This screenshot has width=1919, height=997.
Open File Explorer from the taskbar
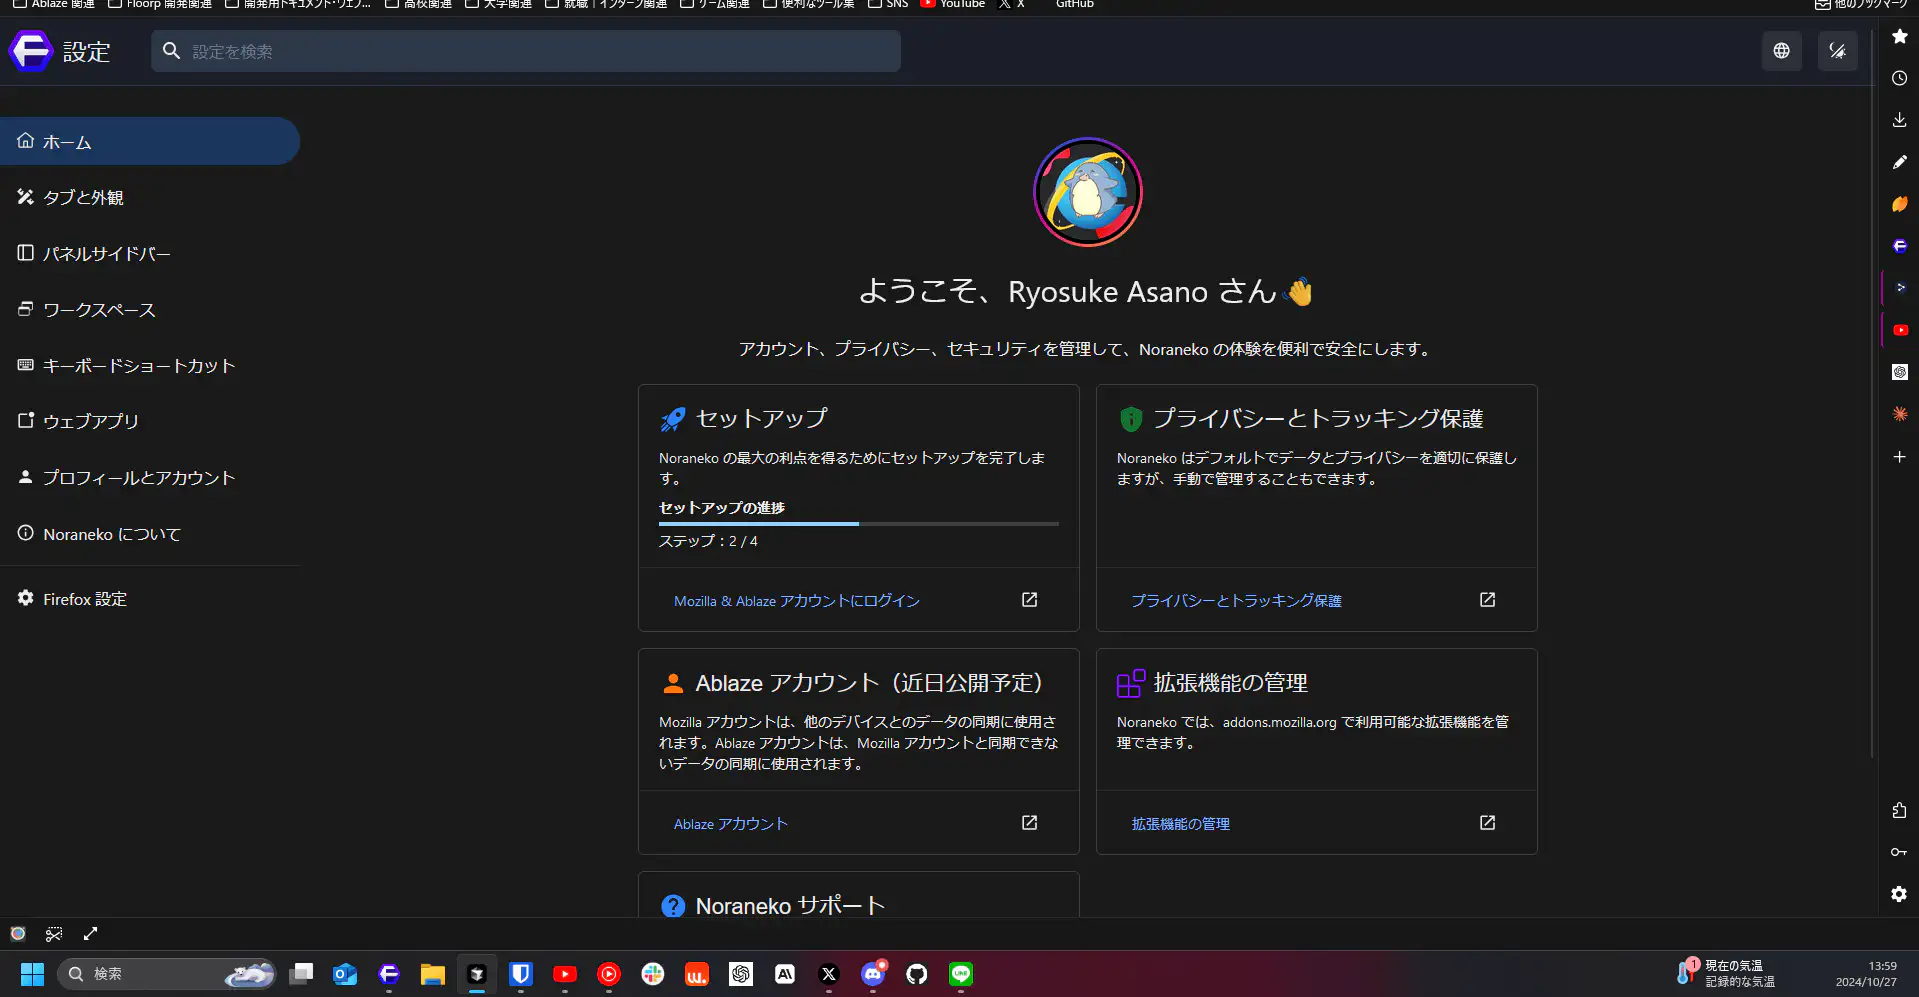click(x=433, y=974)
